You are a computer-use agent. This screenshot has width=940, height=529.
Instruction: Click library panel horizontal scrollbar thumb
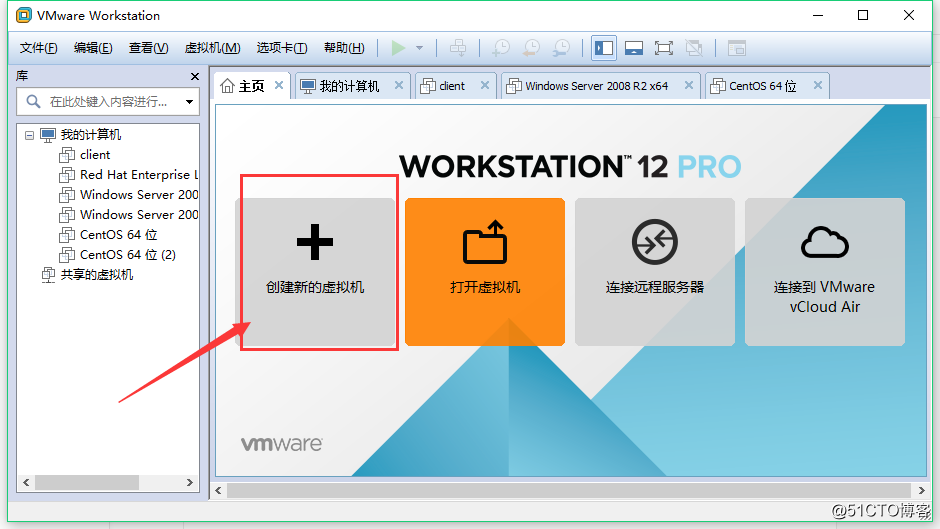[87, 482]
